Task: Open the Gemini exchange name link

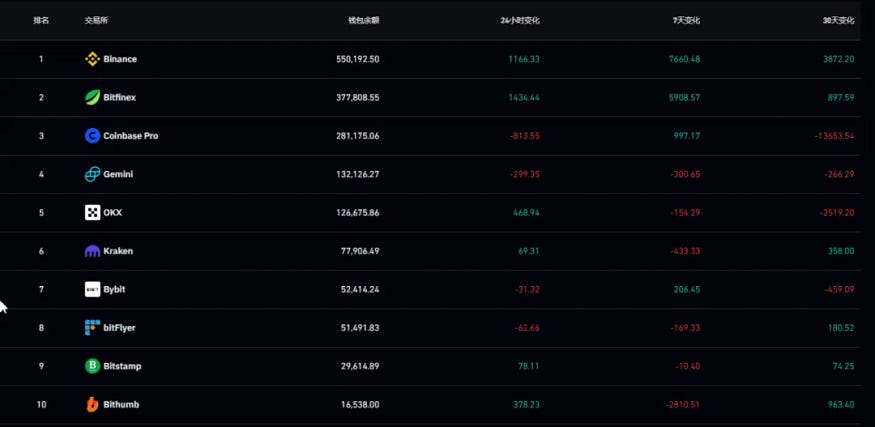Action: point(118,174)
